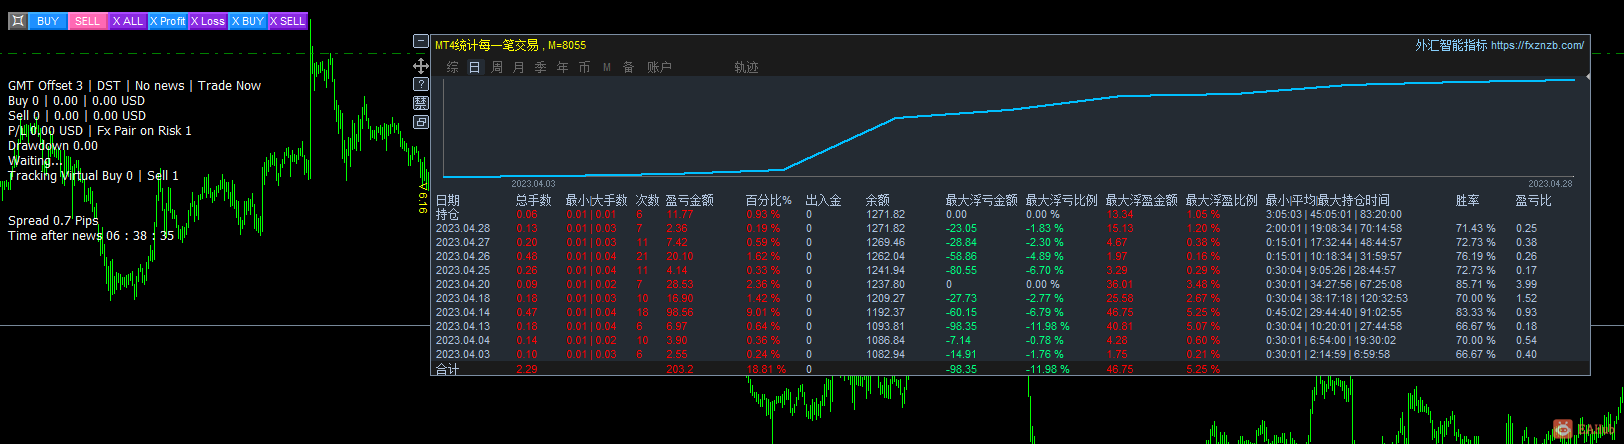Viewport: 1624px width, 444px height.
Task: Click the overlapping windows icon on panel edge
Action: pos(421,122)
